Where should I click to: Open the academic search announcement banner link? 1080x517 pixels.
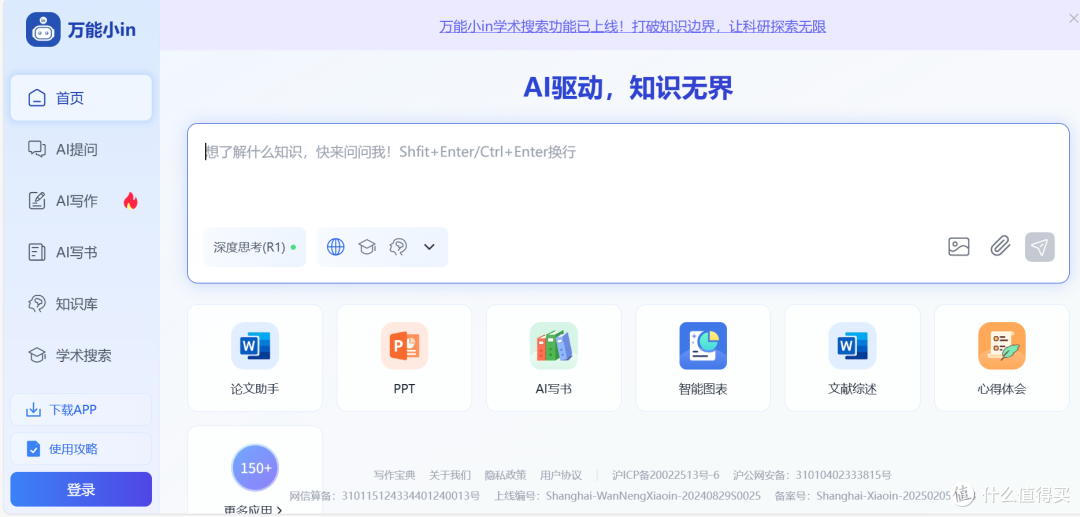(x=632, y=27)
